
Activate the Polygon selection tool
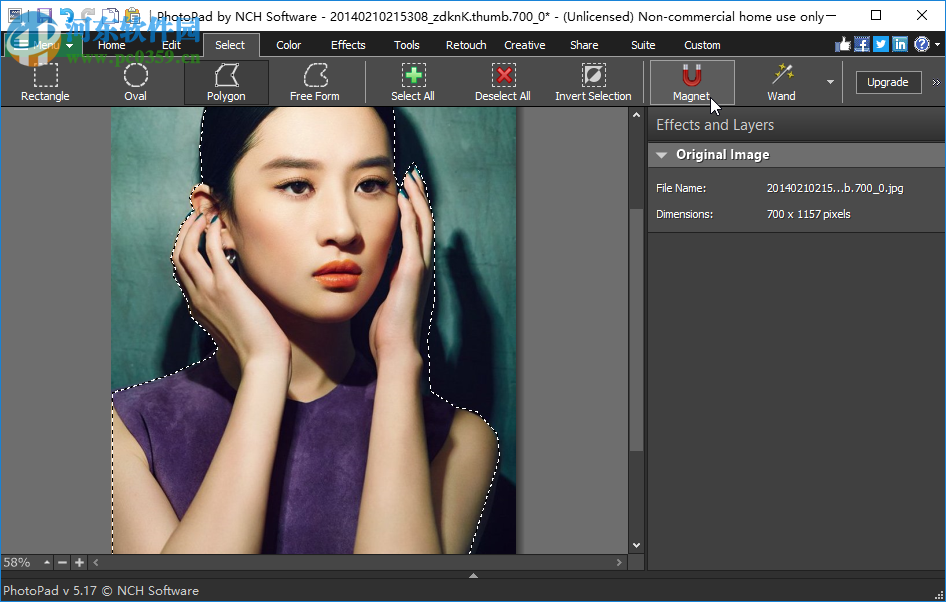(x=226, y=80)
